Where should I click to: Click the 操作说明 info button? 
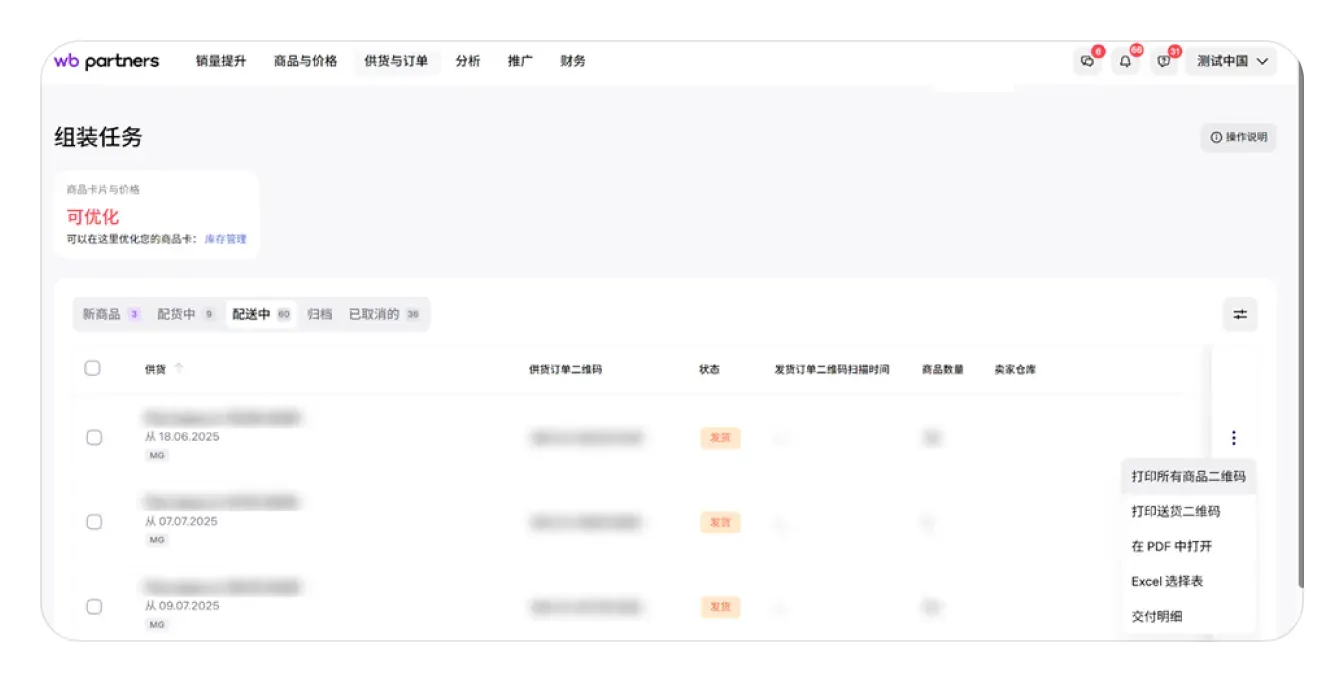tap(1238, 137)
